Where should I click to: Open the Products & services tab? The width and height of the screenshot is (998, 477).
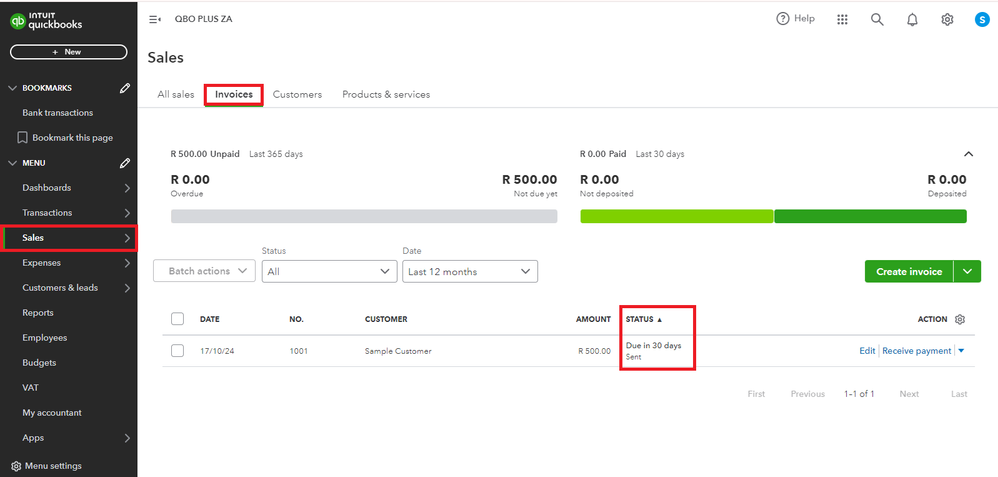(x=386, y=95)
